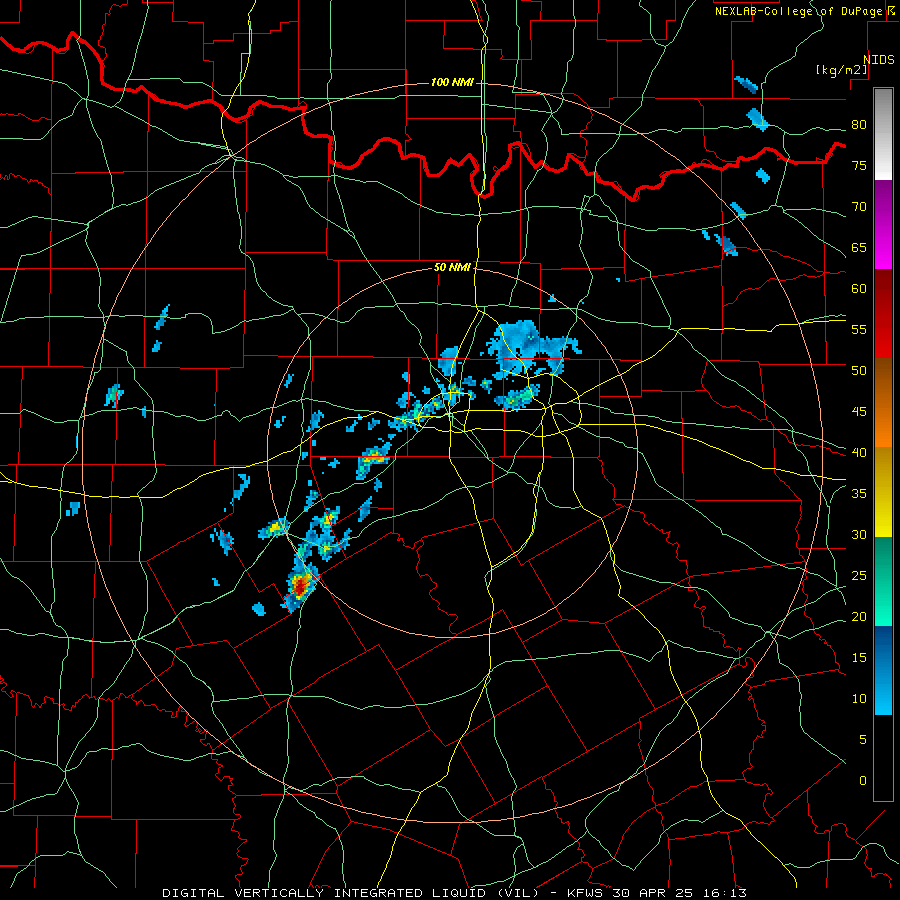
Task: Click the 20 value on the VIL scale
Action: (859, 617)
